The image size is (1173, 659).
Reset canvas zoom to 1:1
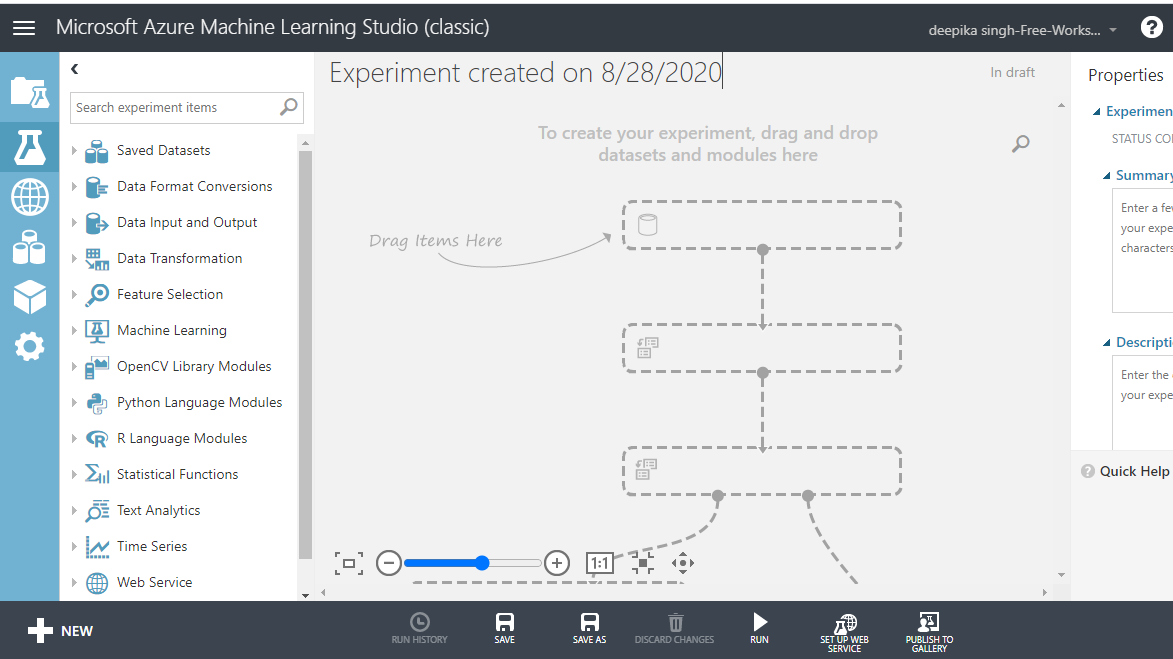click(x=599, y=563)
